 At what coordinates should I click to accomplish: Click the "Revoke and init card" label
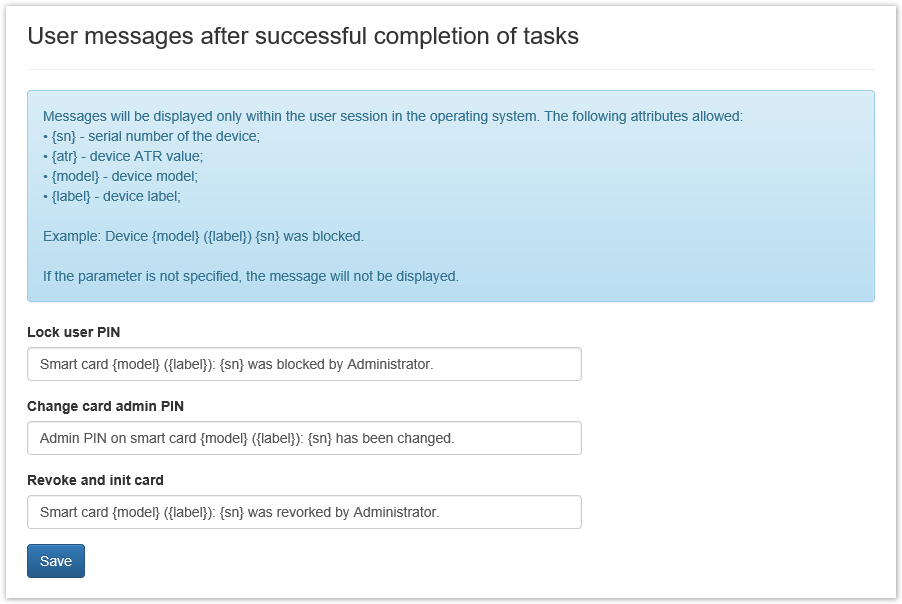[x=95, y=480]
